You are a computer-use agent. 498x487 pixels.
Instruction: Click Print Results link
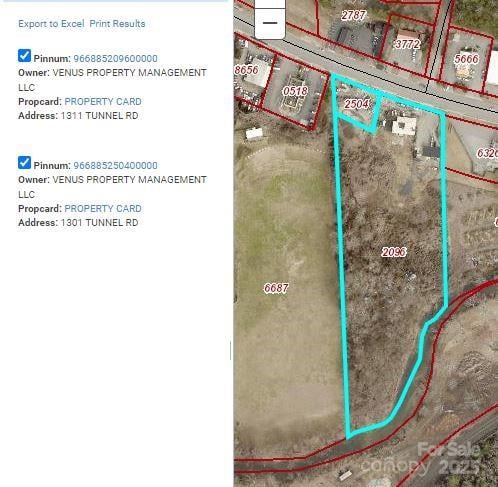pyautogui.click(x=117, y=24)
